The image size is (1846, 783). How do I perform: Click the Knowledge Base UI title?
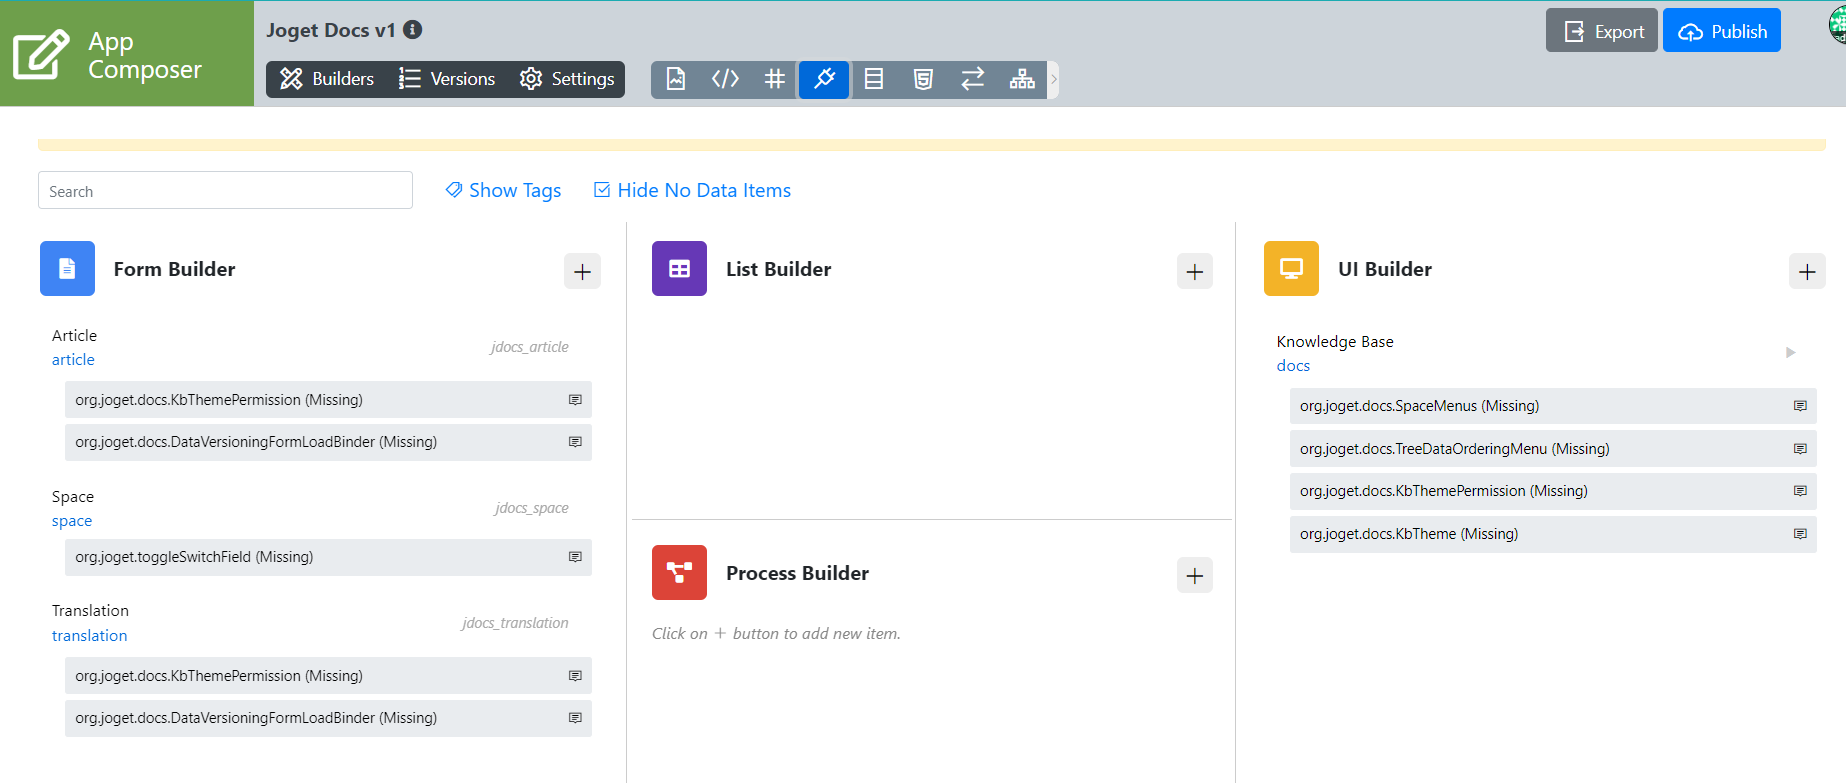(1335, 342)
